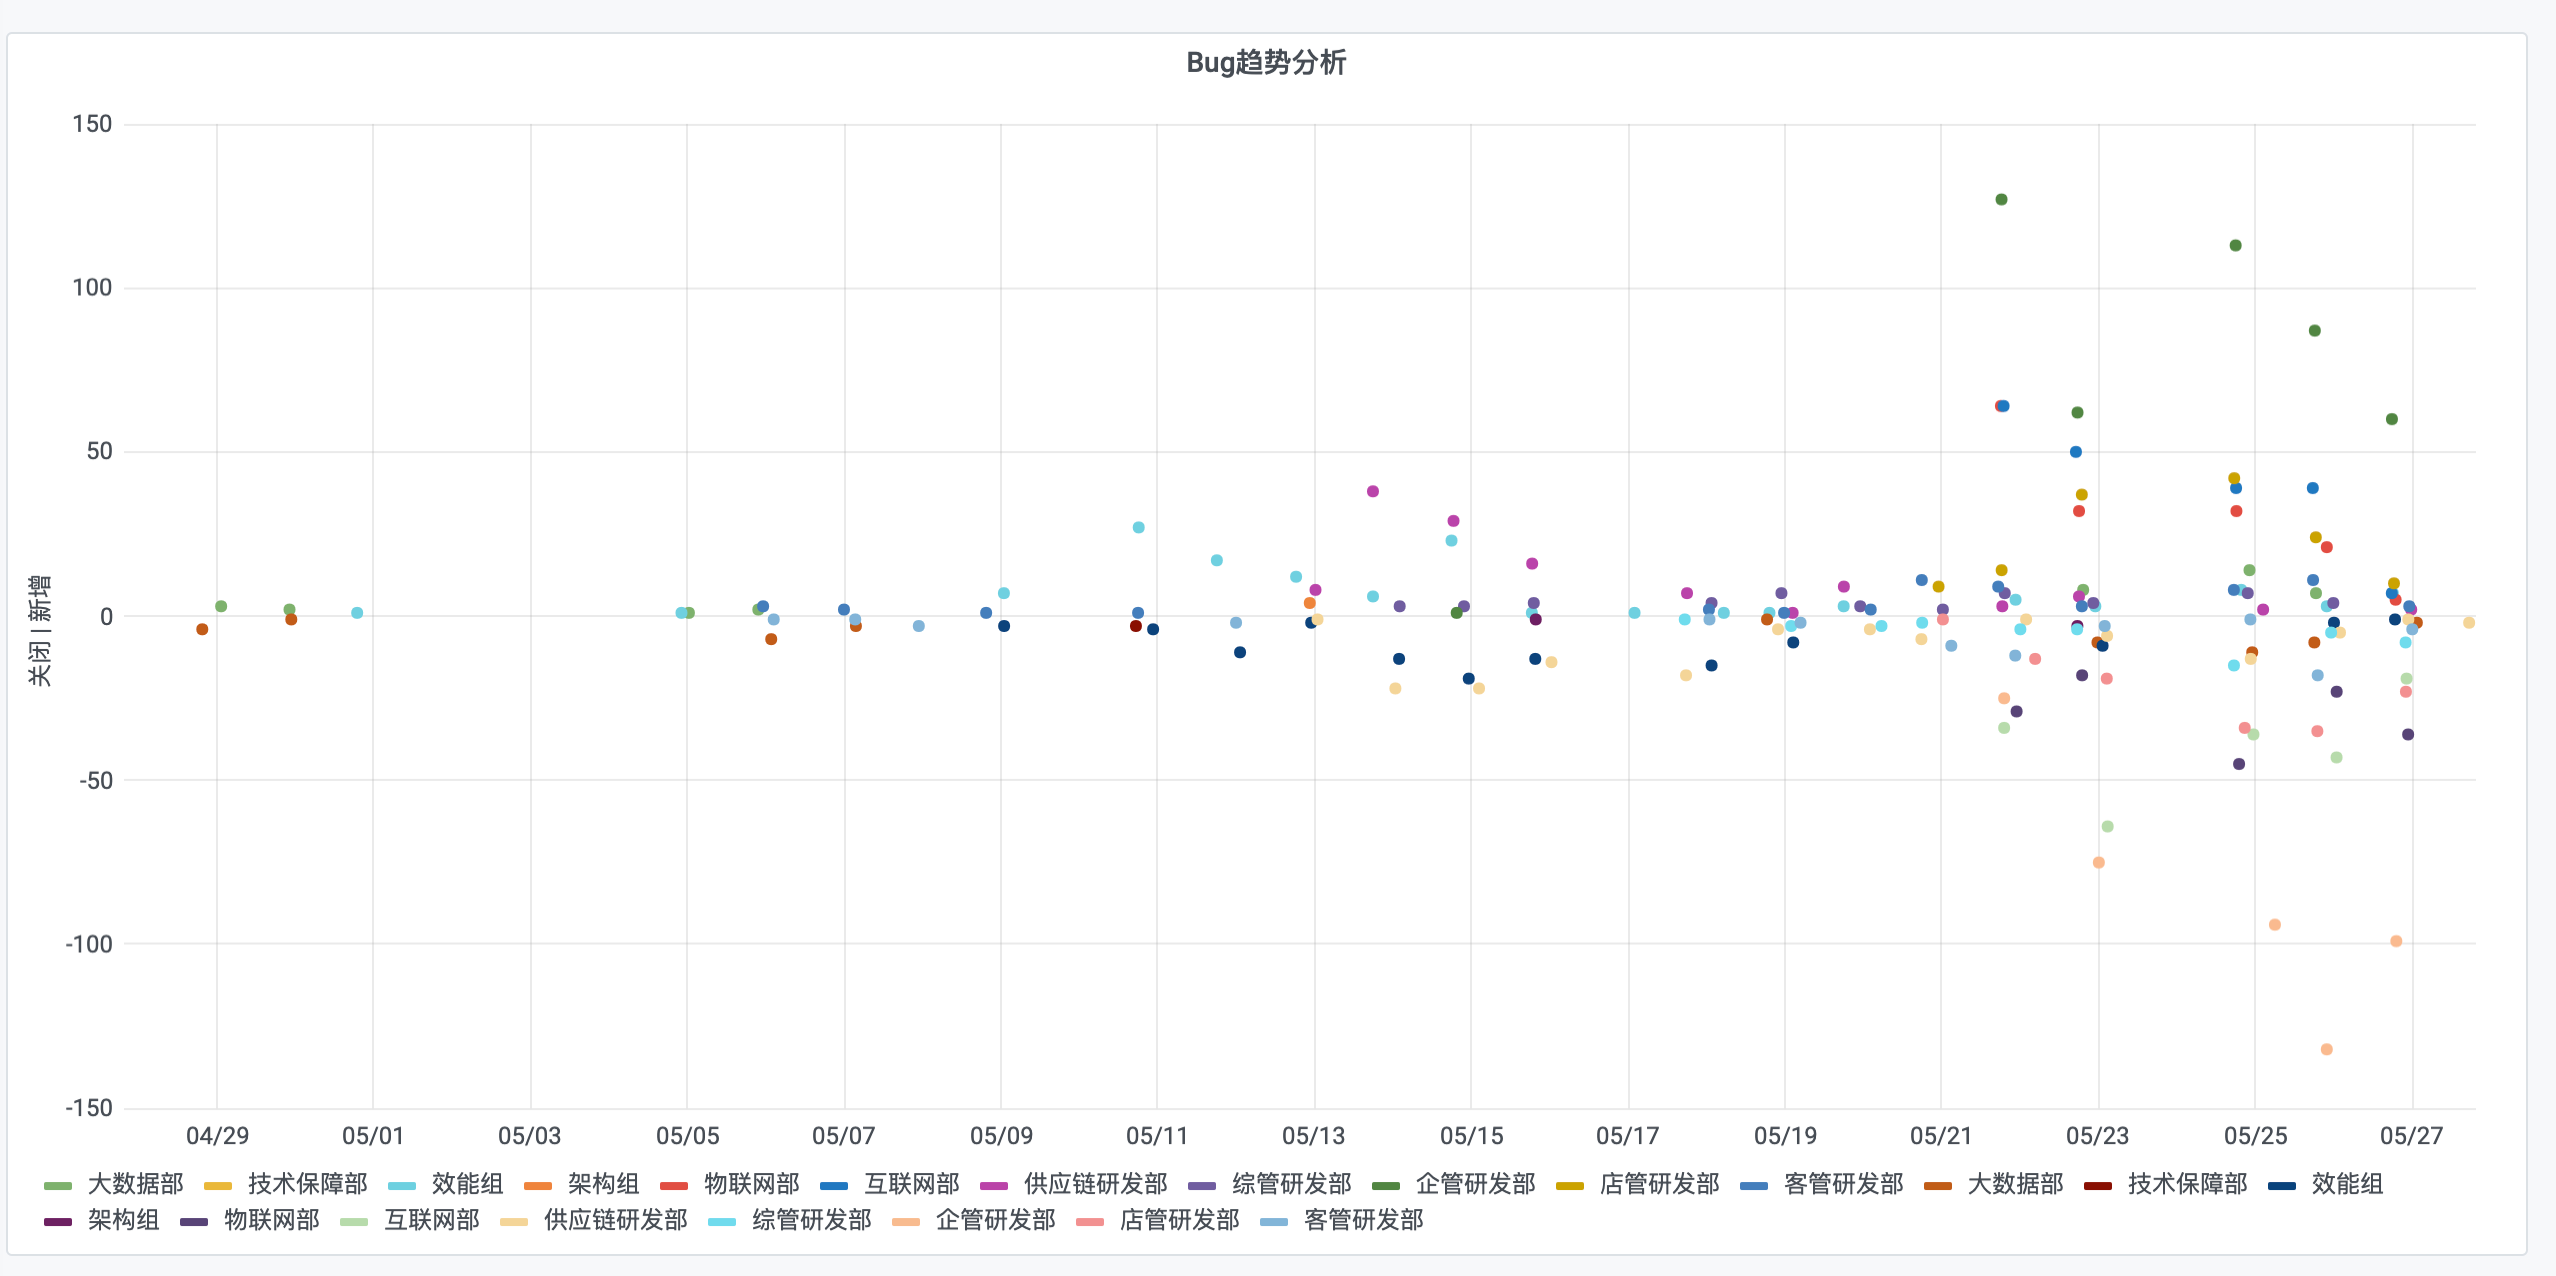Click the lowest peach data point near 05/26
Image resolution: width=2556 pixels, height=1276 pixels.
click(2326, 1049)
